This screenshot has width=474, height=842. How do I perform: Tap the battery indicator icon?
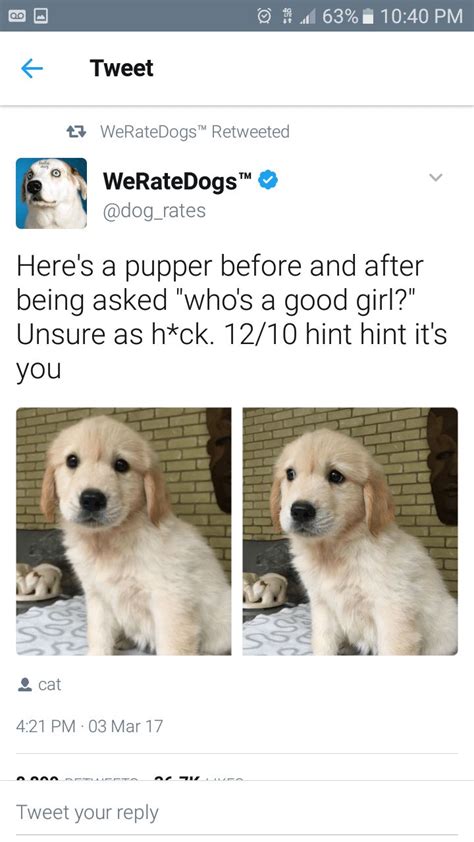pyautogui.click(x=368, y=16)
